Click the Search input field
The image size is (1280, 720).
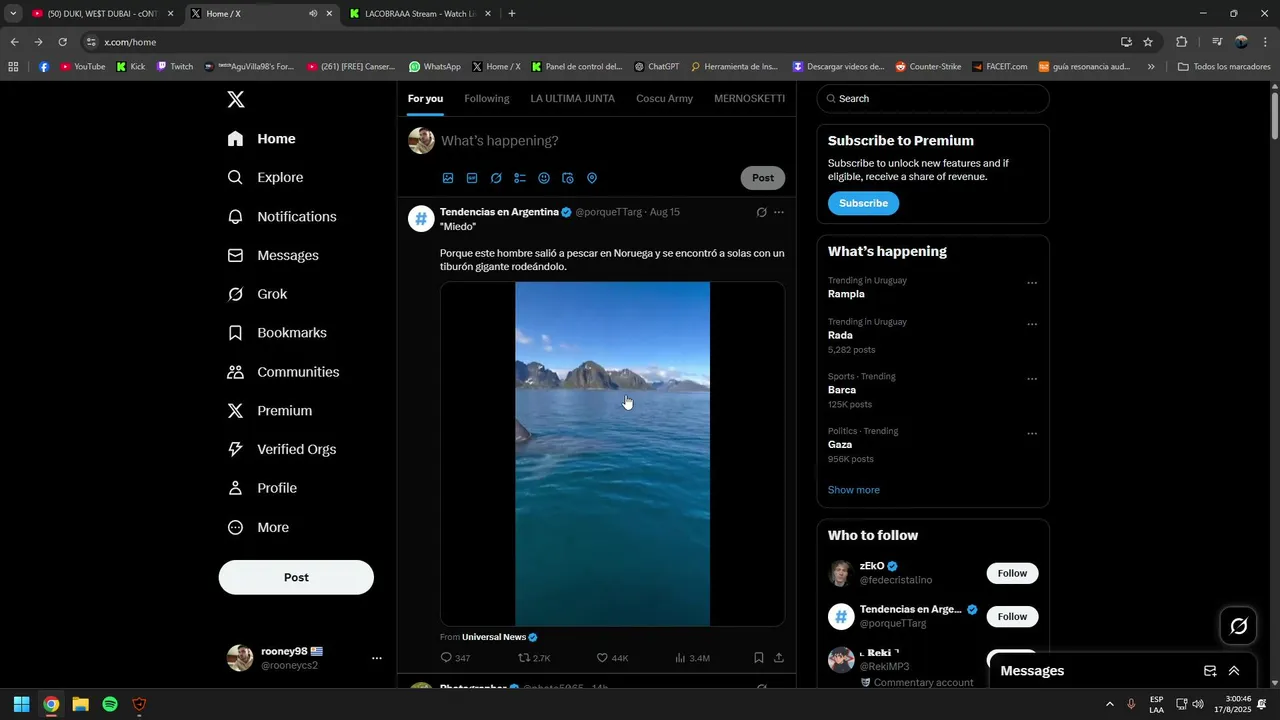(933, 99)
